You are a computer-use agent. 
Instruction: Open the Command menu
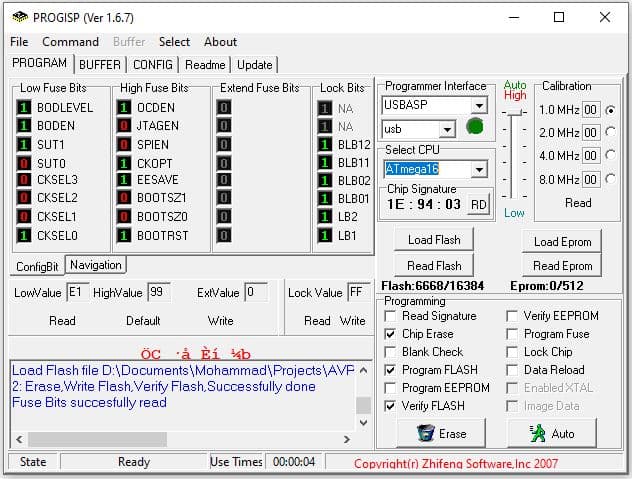coord(70,42)
